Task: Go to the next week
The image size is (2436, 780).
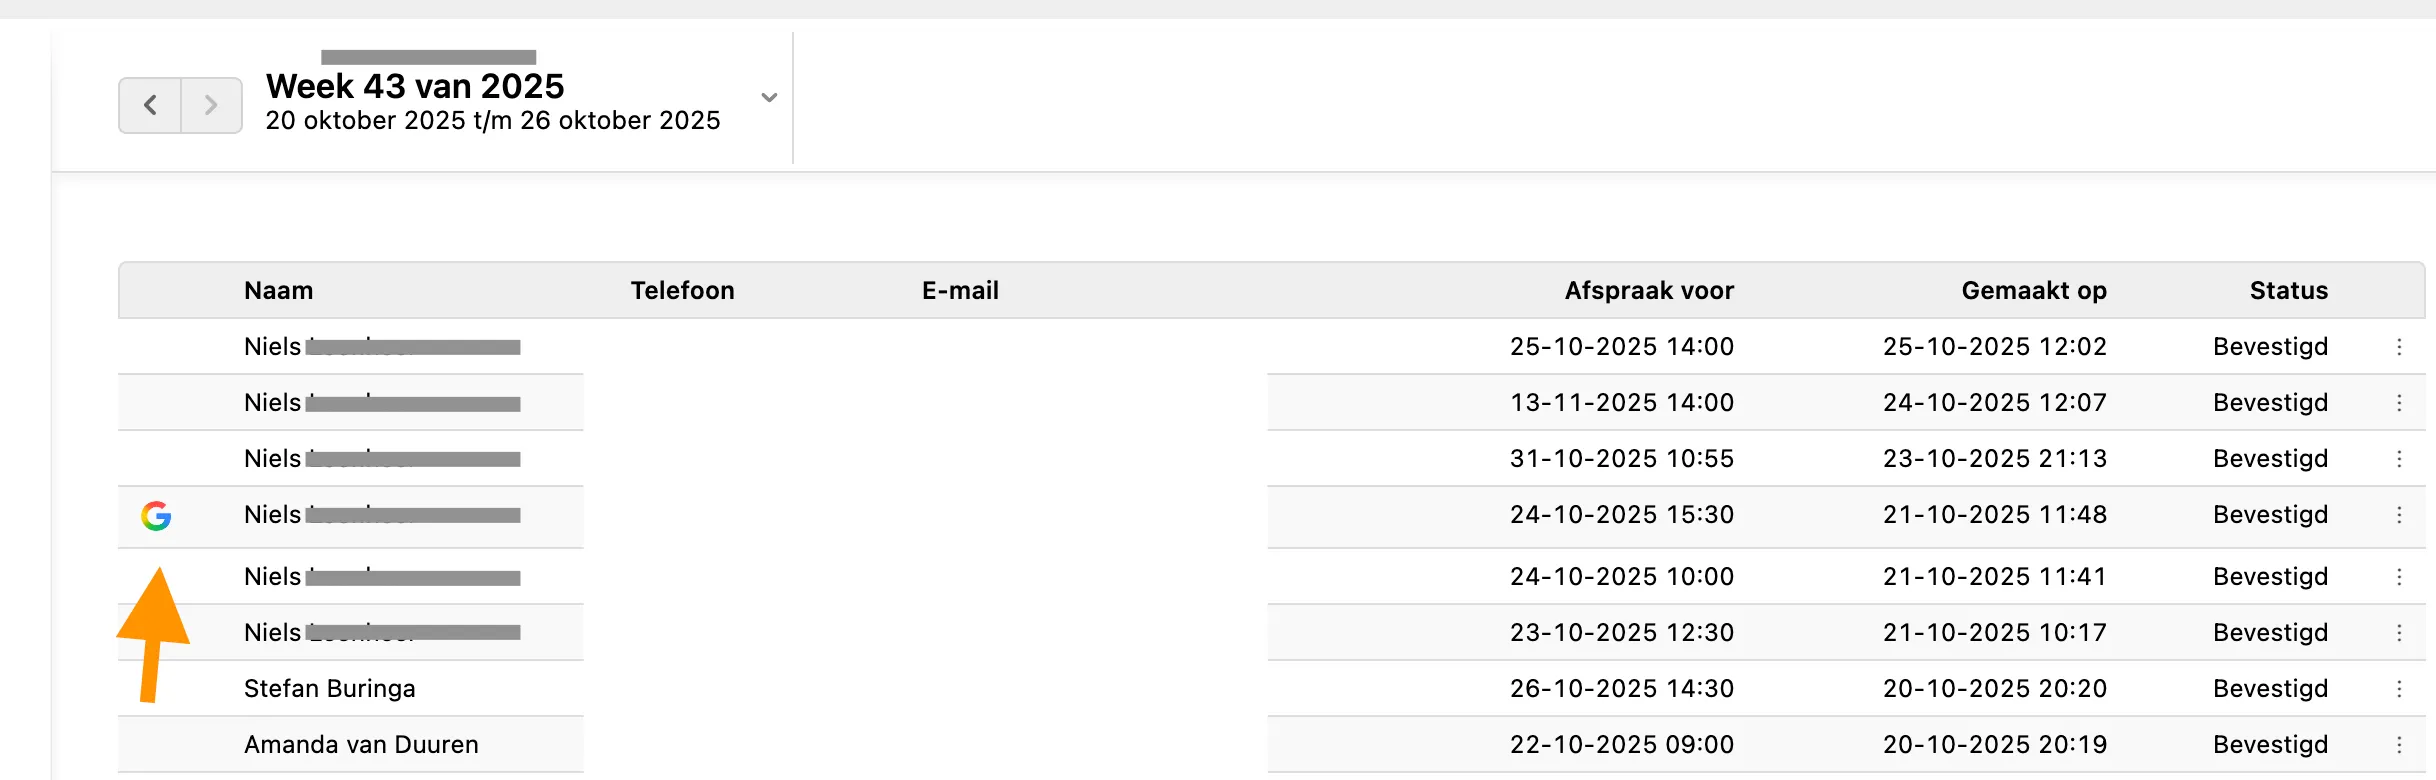Action: coord(211,105)
